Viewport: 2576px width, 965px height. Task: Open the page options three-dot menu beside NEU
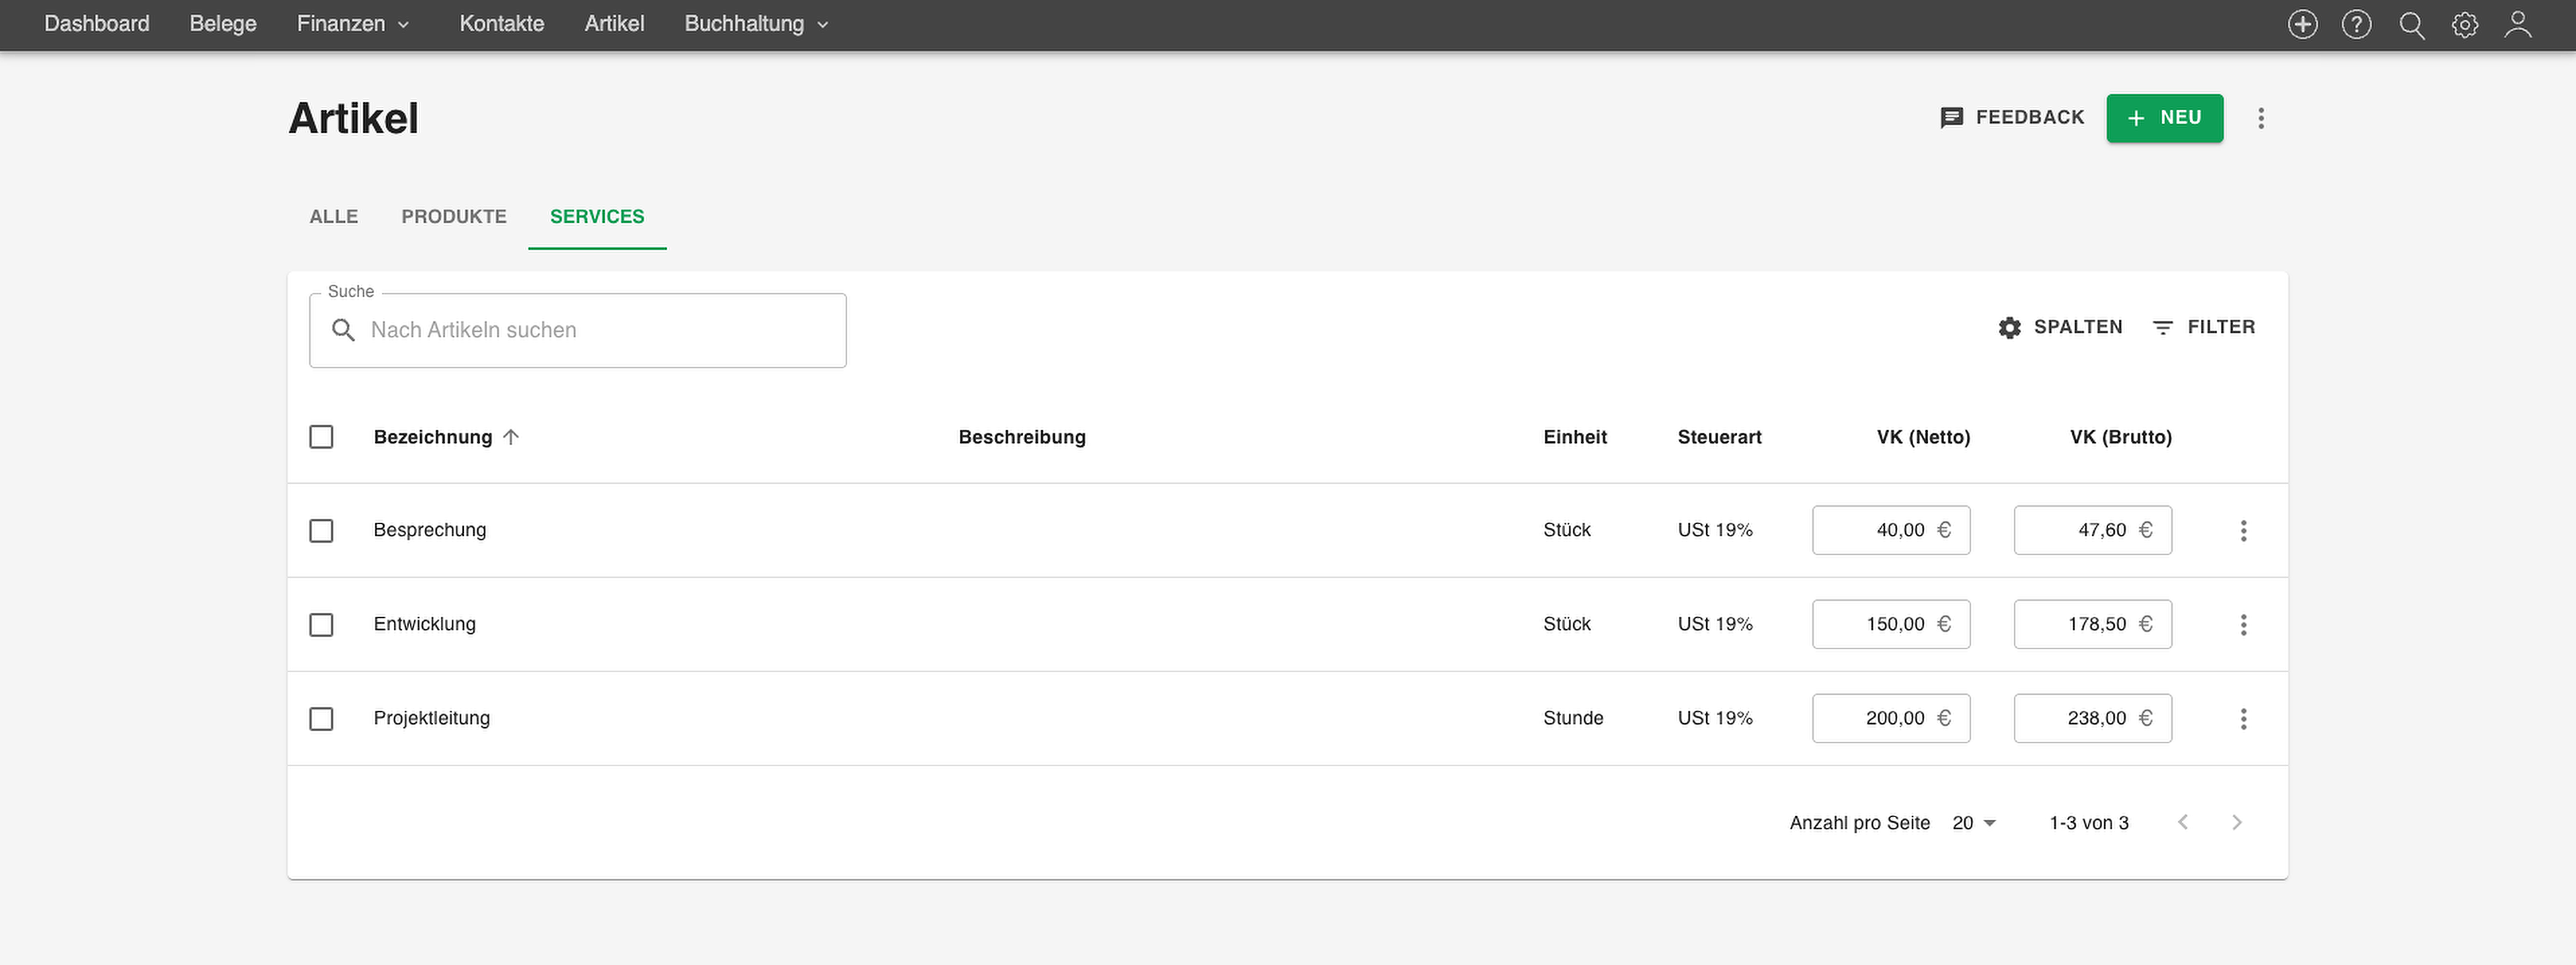pyautogui.click(x=2260, y=118)
